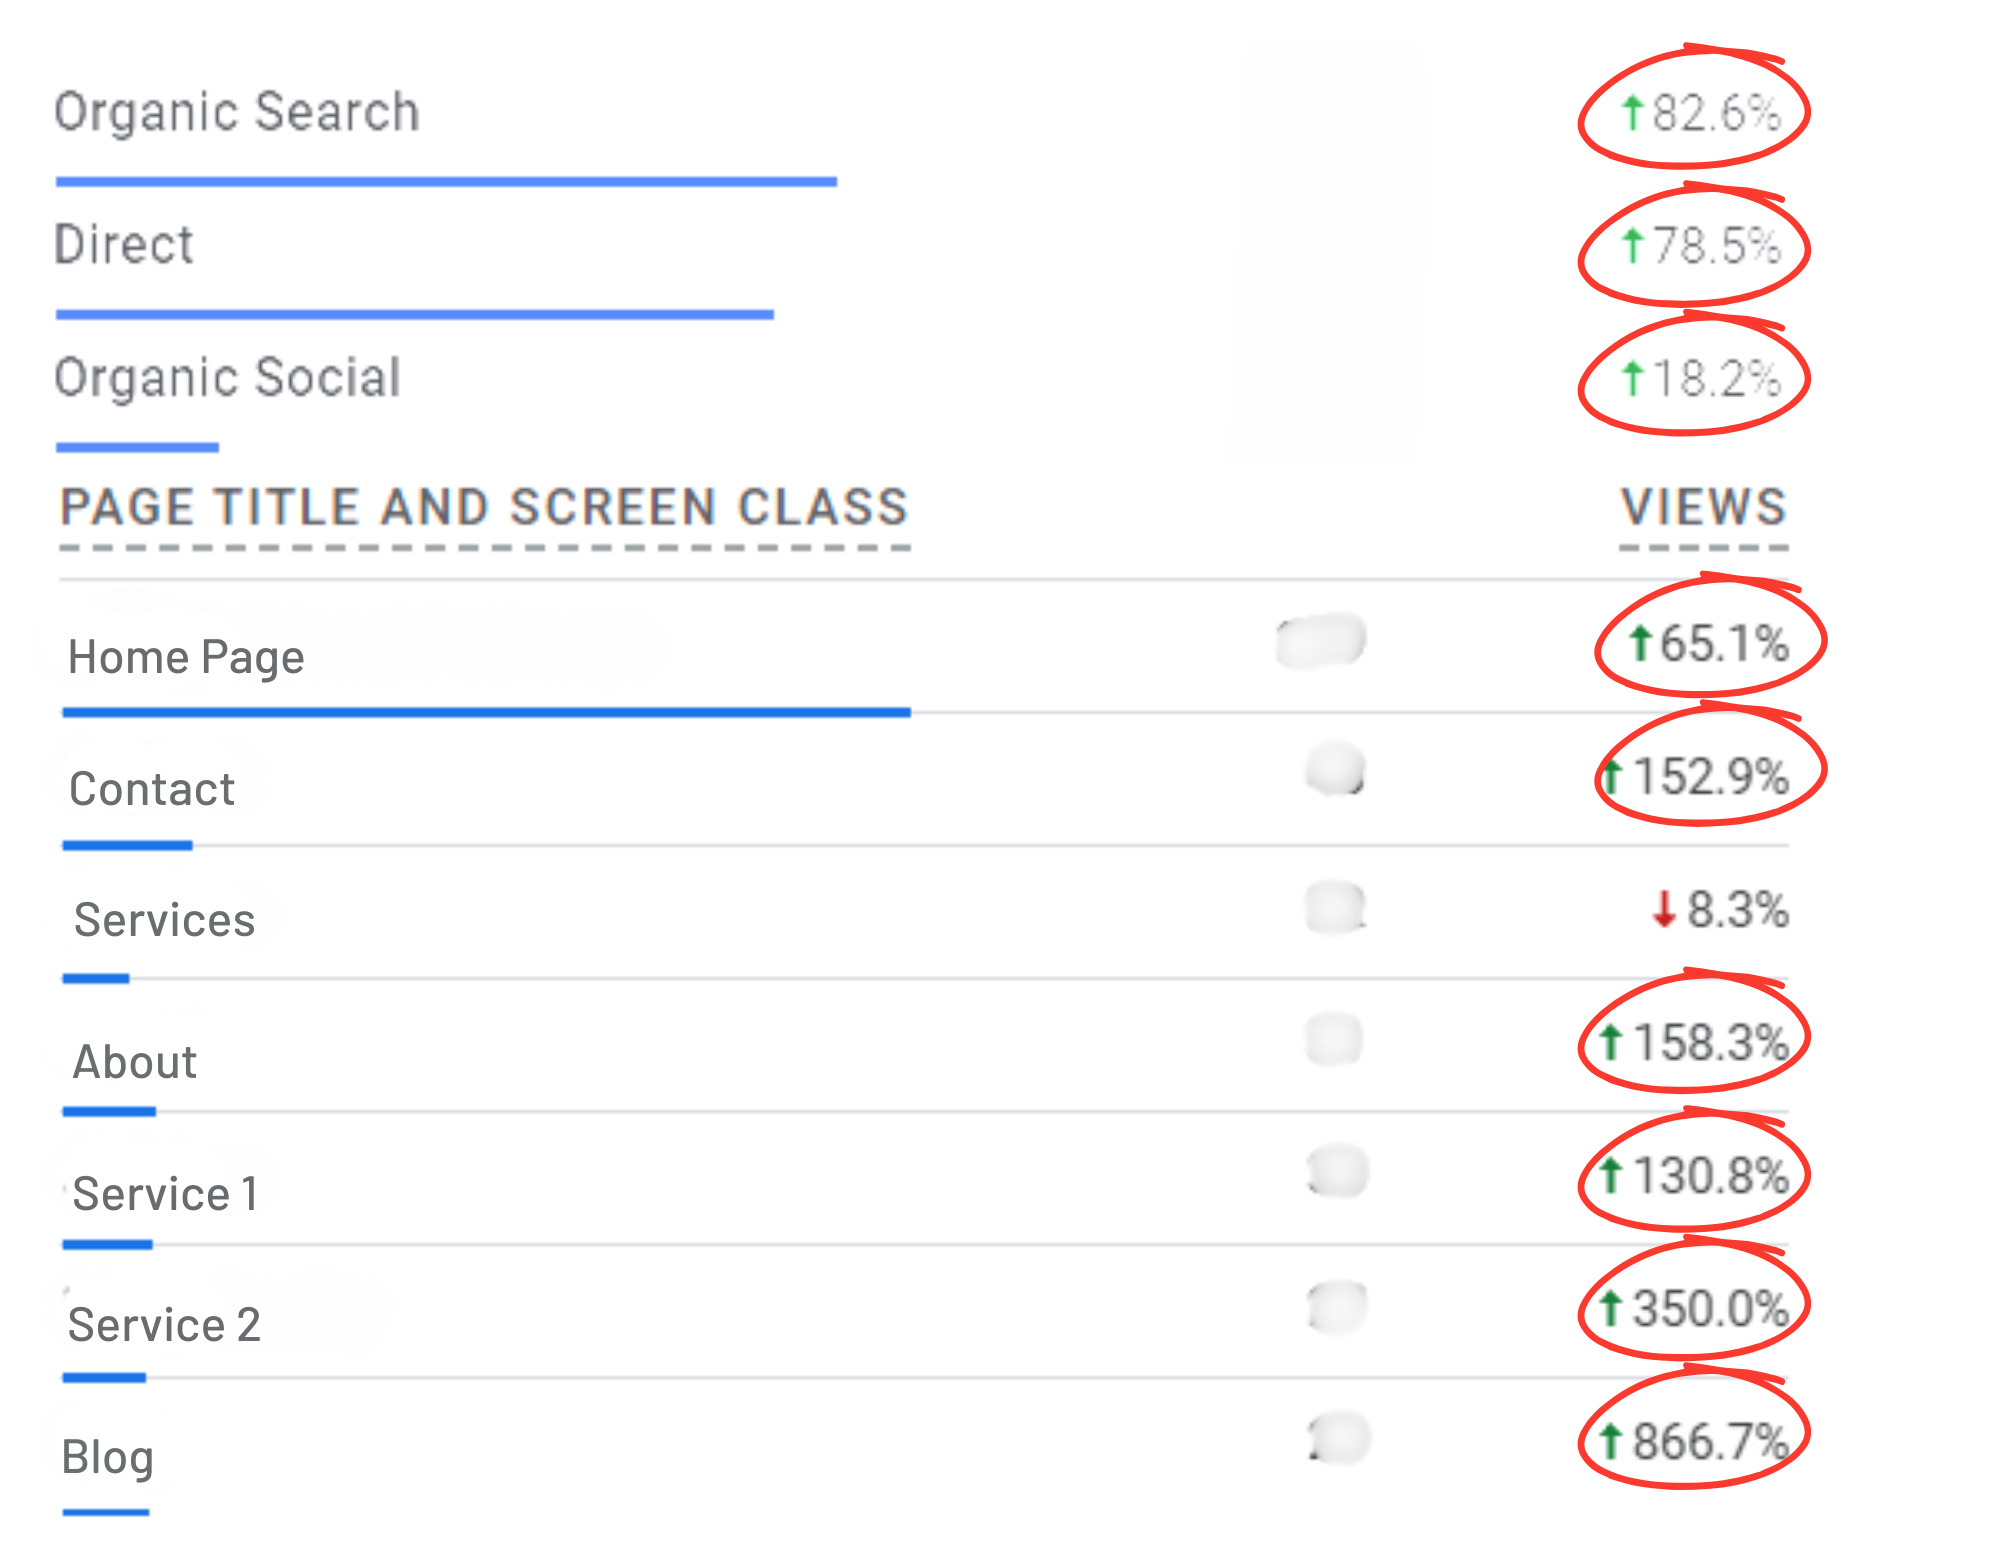Select the Organic Social channel label
The height and width of the screenshot is (1545, 2000).
click(228, 377)
